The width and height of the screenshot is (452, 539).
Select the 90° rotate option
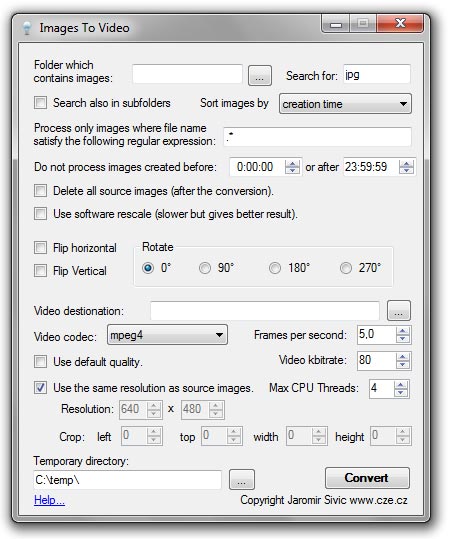(205, 268)
